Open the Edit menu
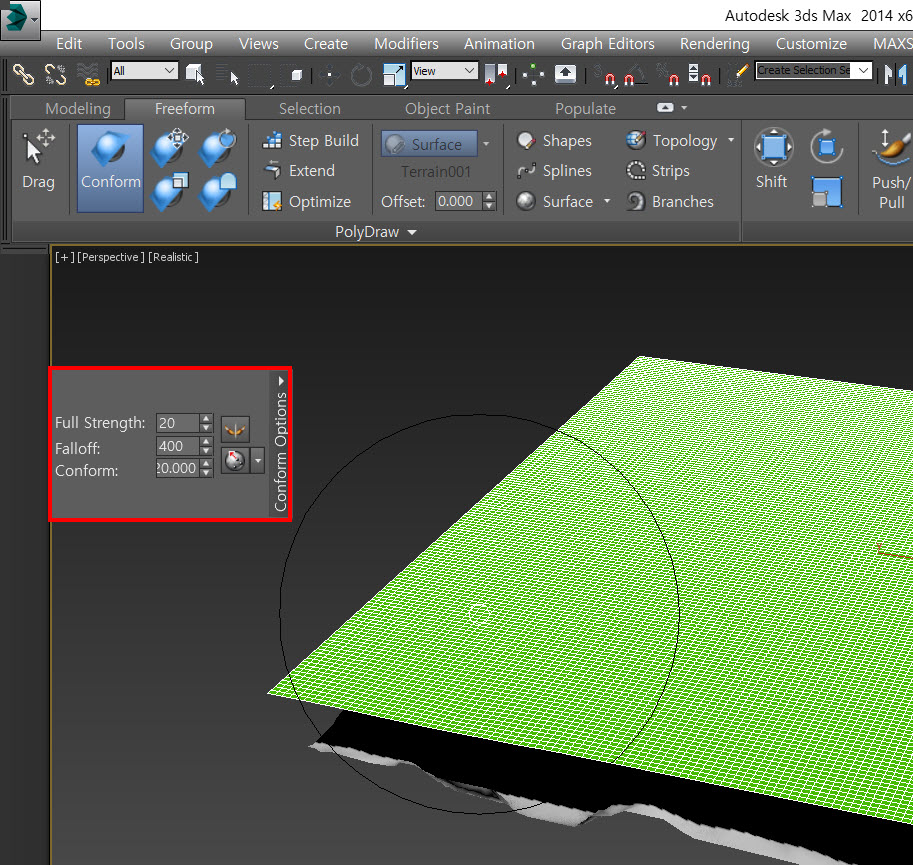 [x=69, y=44]
